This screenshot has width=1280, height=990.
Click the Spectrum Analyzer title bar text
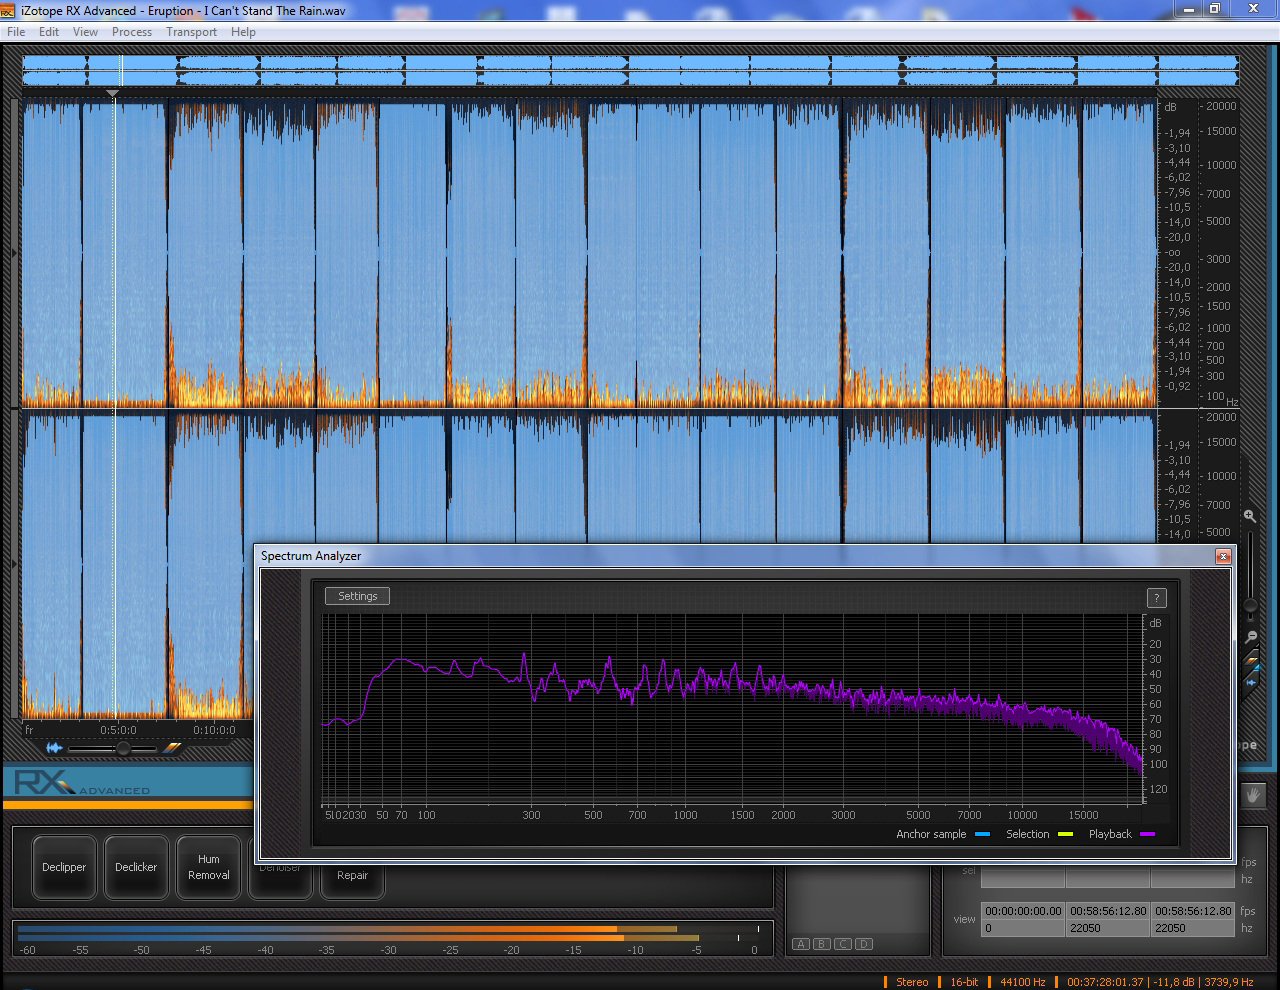pyautogui.click(x=311, y=556)
